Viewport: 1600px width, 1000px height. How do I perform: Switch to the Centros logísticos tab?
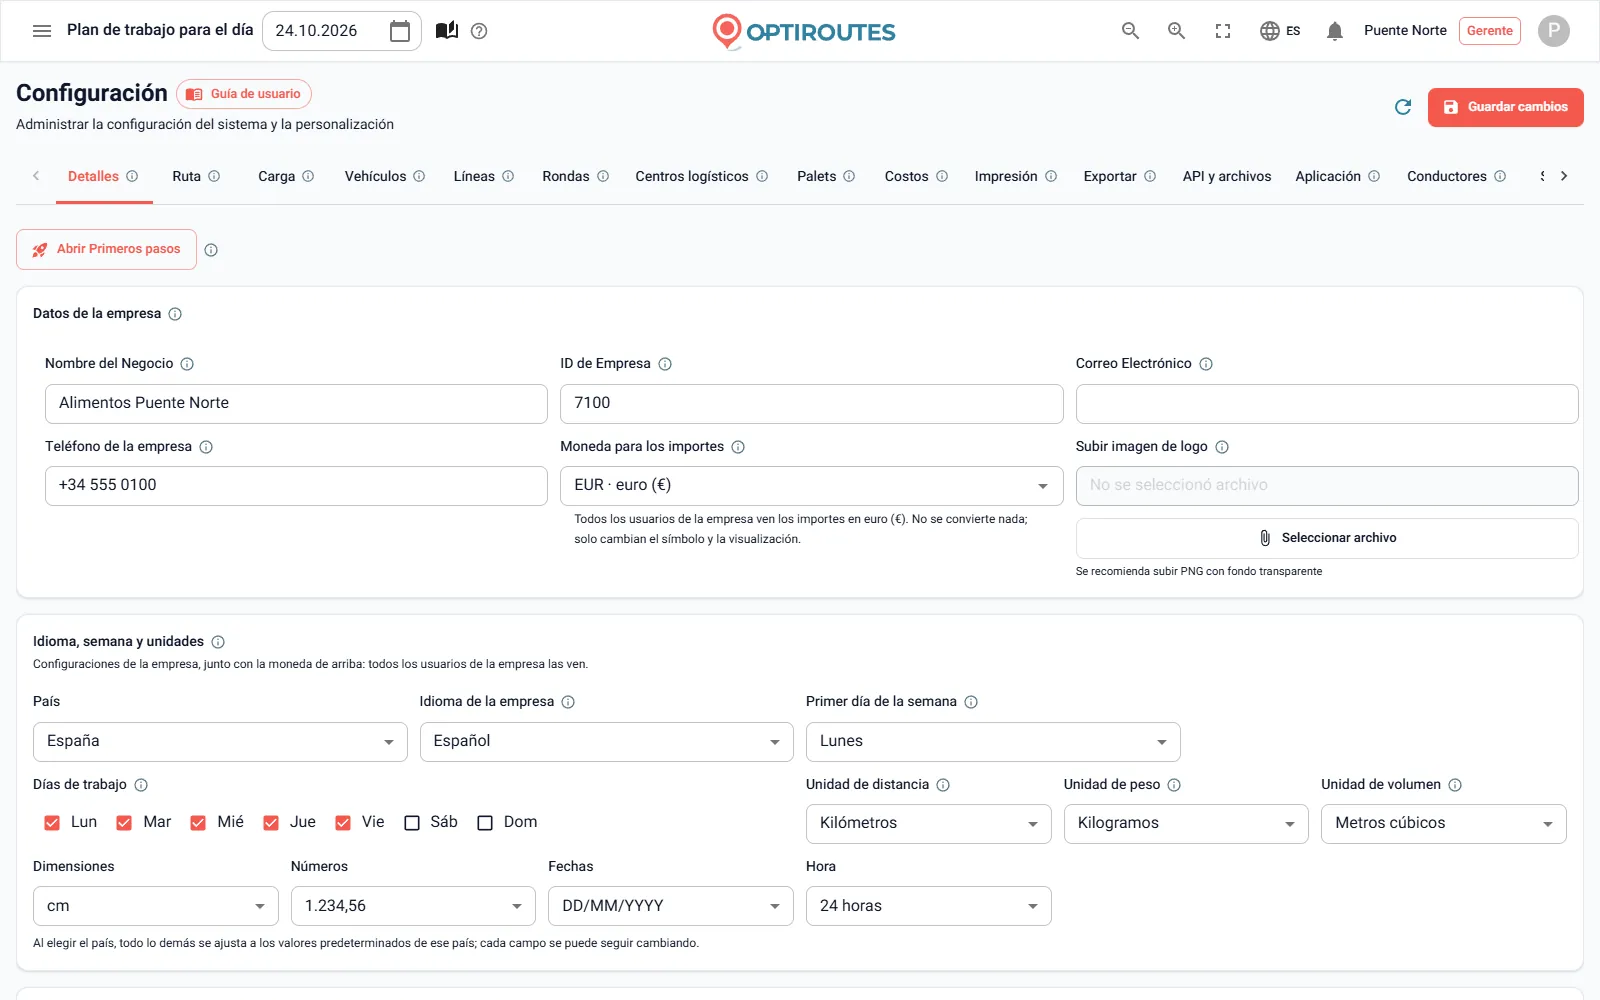click(x=701, y=177)
